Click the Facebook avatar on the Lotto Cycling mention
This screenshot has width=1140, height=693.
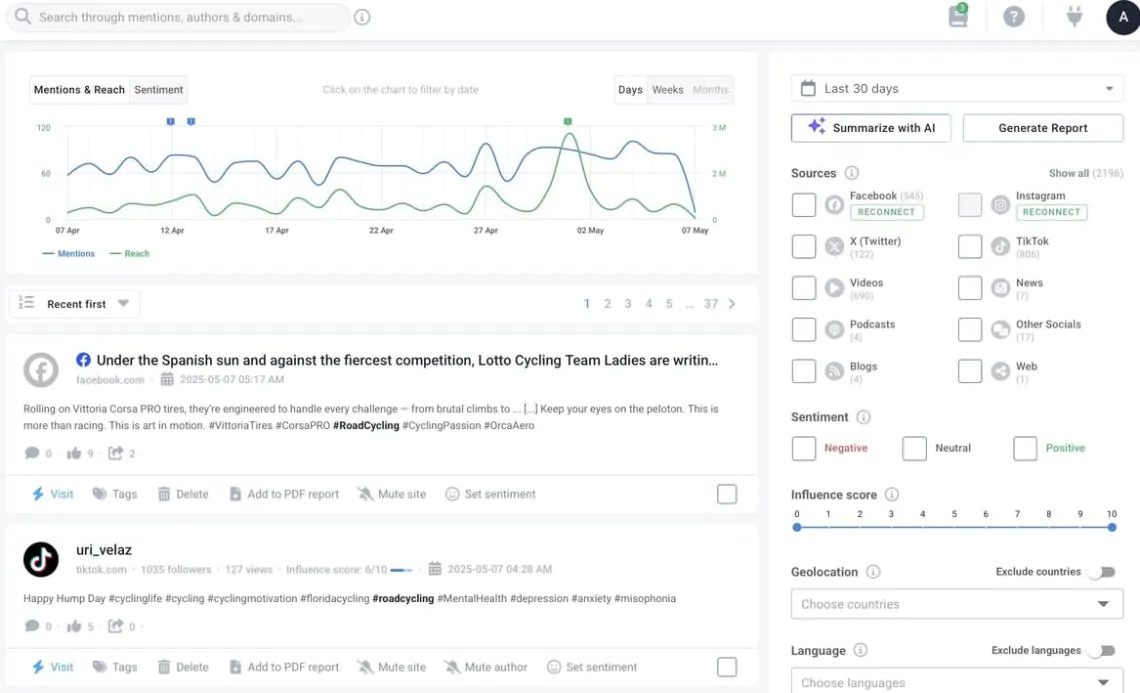(x=41, y=369)
